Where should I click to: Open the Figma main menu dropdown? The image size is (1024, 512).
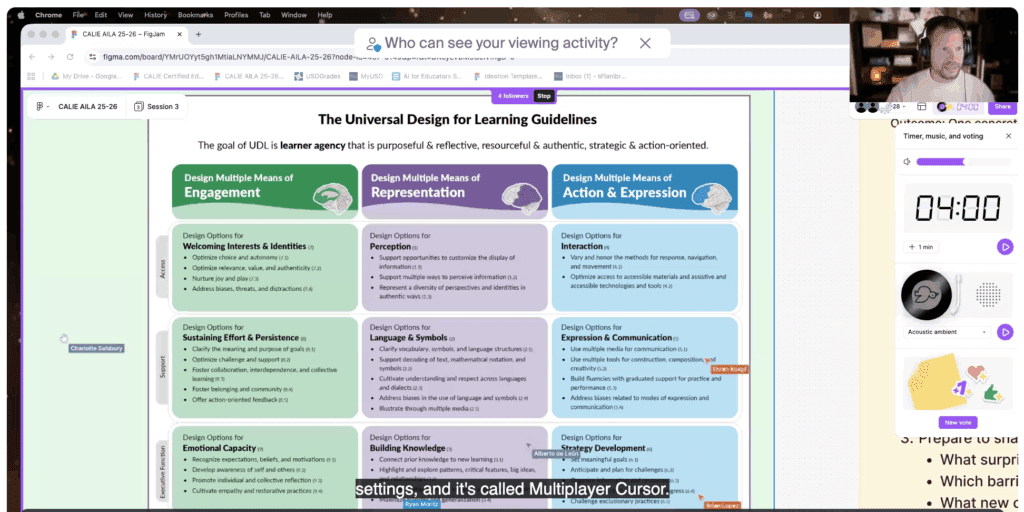[x=42, y=106]
